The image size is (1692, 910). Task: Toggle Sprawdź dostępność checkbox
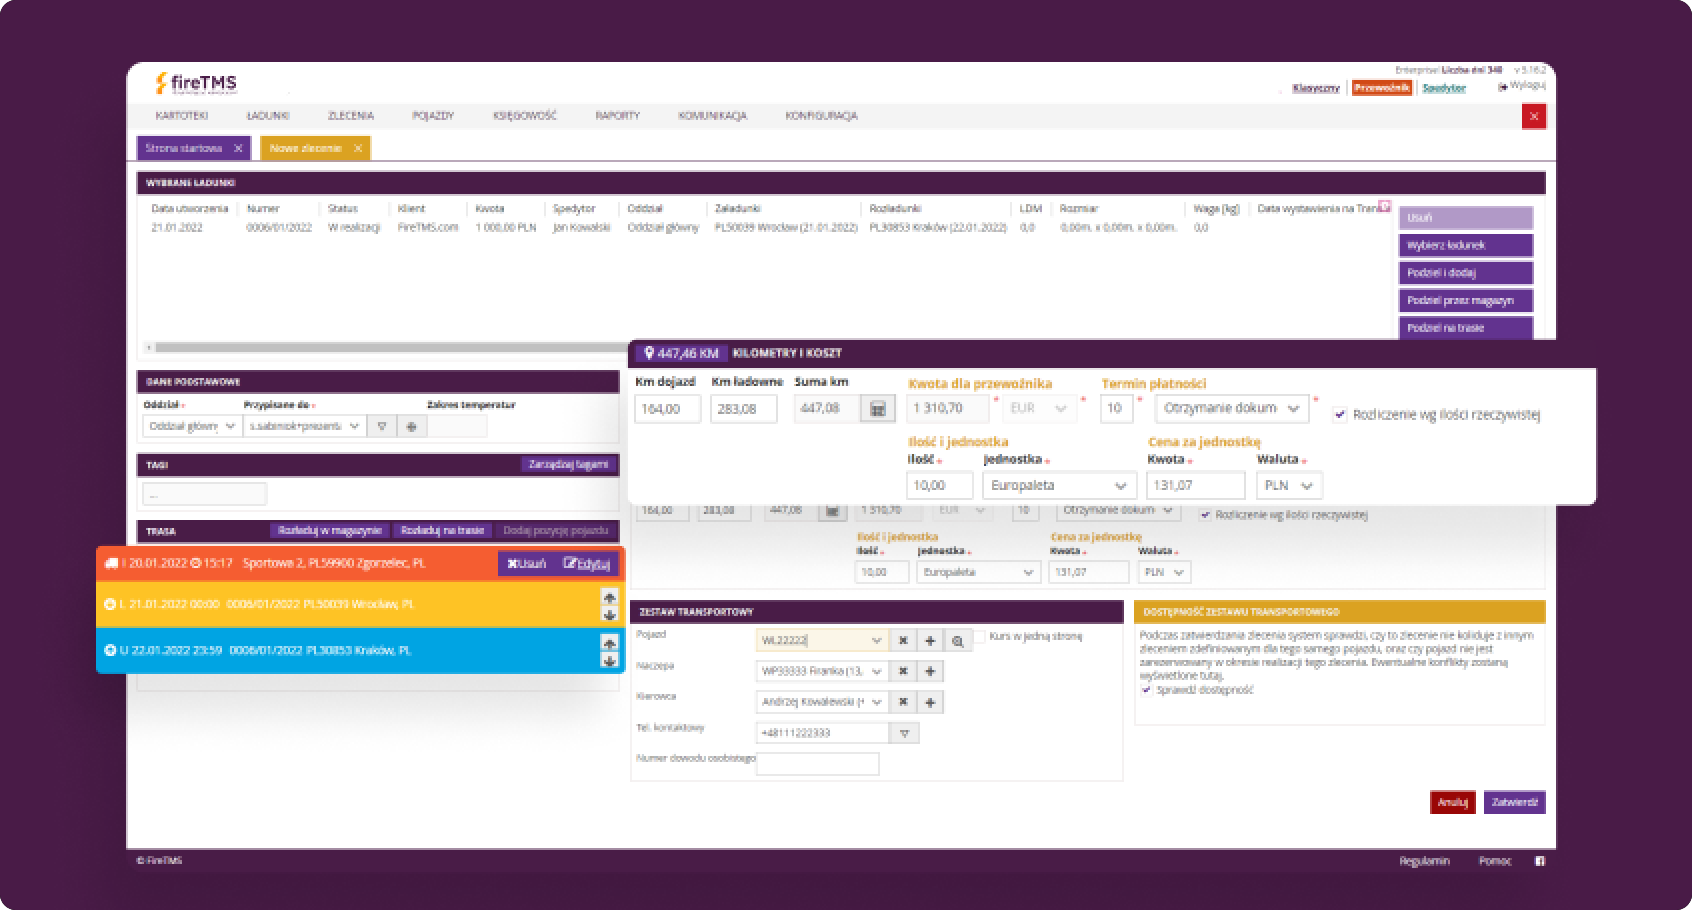click(1146, 690)
